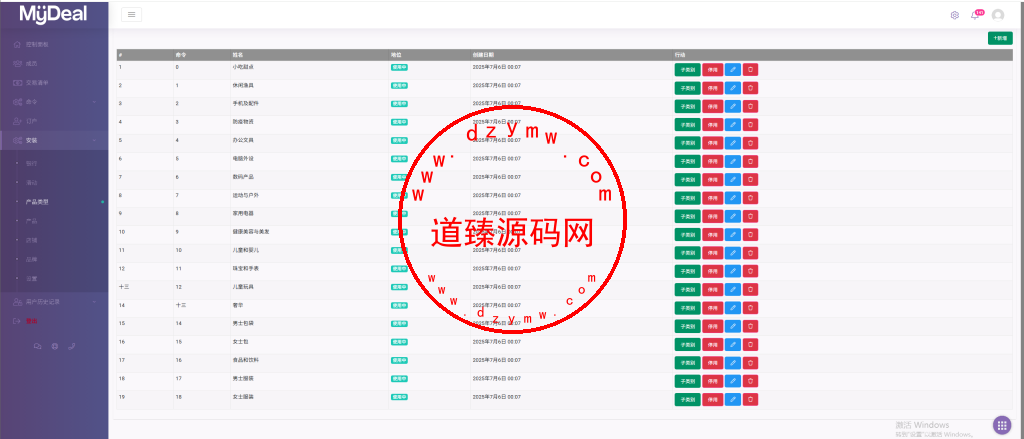
Task: Click support globe icon at sidebar bottom
Action: click(x=55, y=346)
